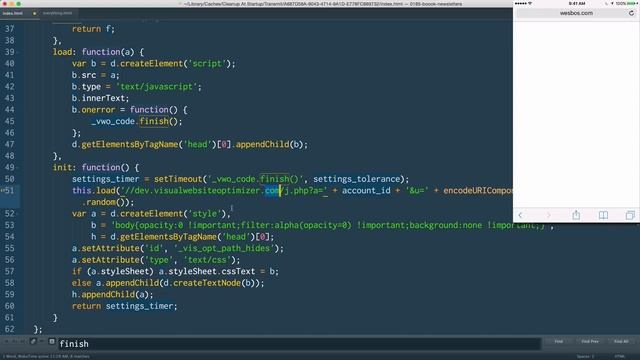Viewport: 640px width, 360px height.
Task: Click the green zoom window button
Action: pyautogui.click(x=18, y=4)
